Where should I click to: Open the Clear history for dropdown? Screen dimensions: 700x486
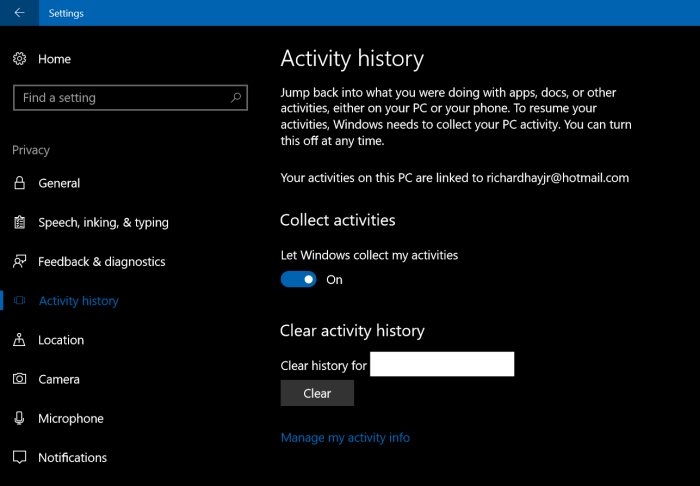442,364
